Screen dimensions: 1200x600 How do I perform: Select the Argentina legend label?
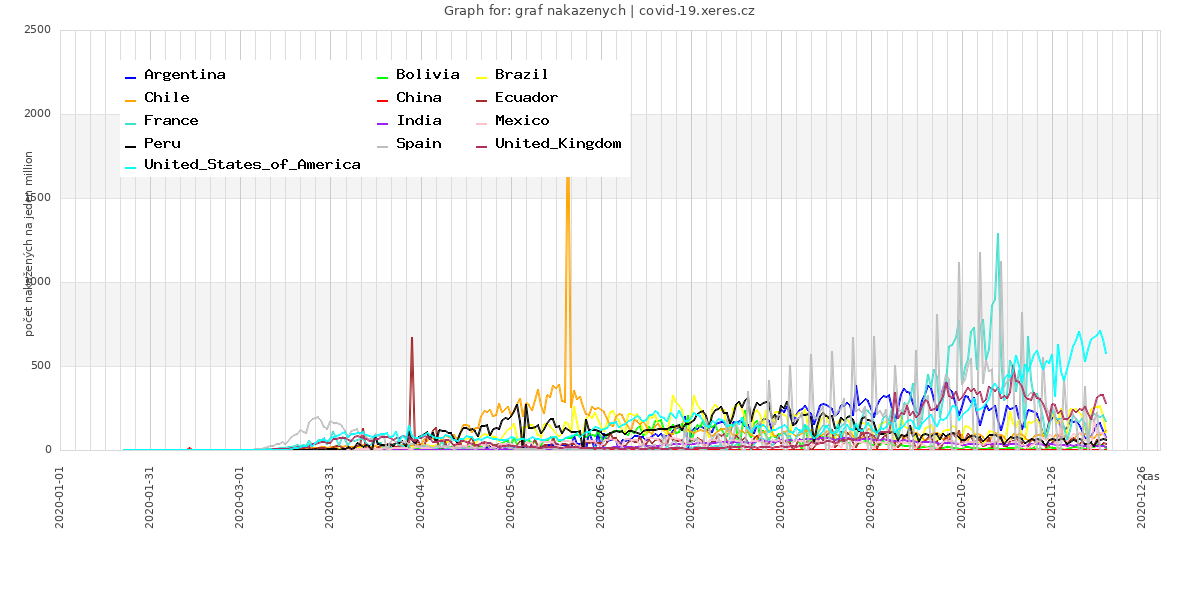(x=185, y=75)
